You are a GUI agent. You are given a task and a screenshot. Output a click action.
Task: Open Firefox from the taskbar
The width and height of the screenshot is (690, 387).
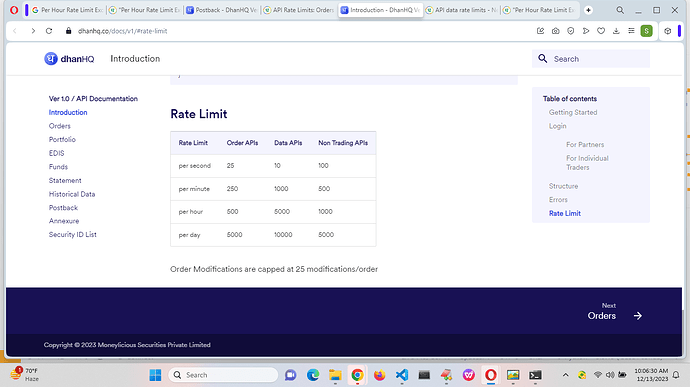pyautogui.click(x=379, y=375)
